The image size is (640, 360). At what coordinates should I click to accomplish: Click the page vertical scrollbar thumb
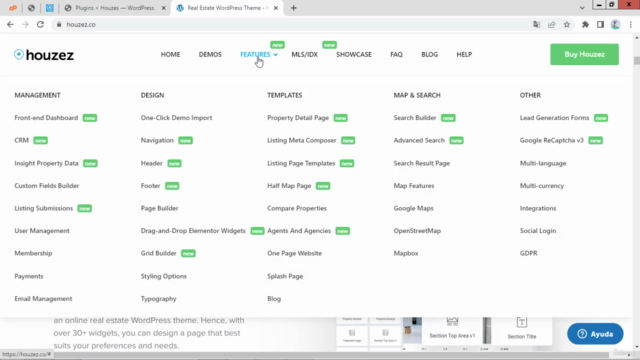[637, 60]
